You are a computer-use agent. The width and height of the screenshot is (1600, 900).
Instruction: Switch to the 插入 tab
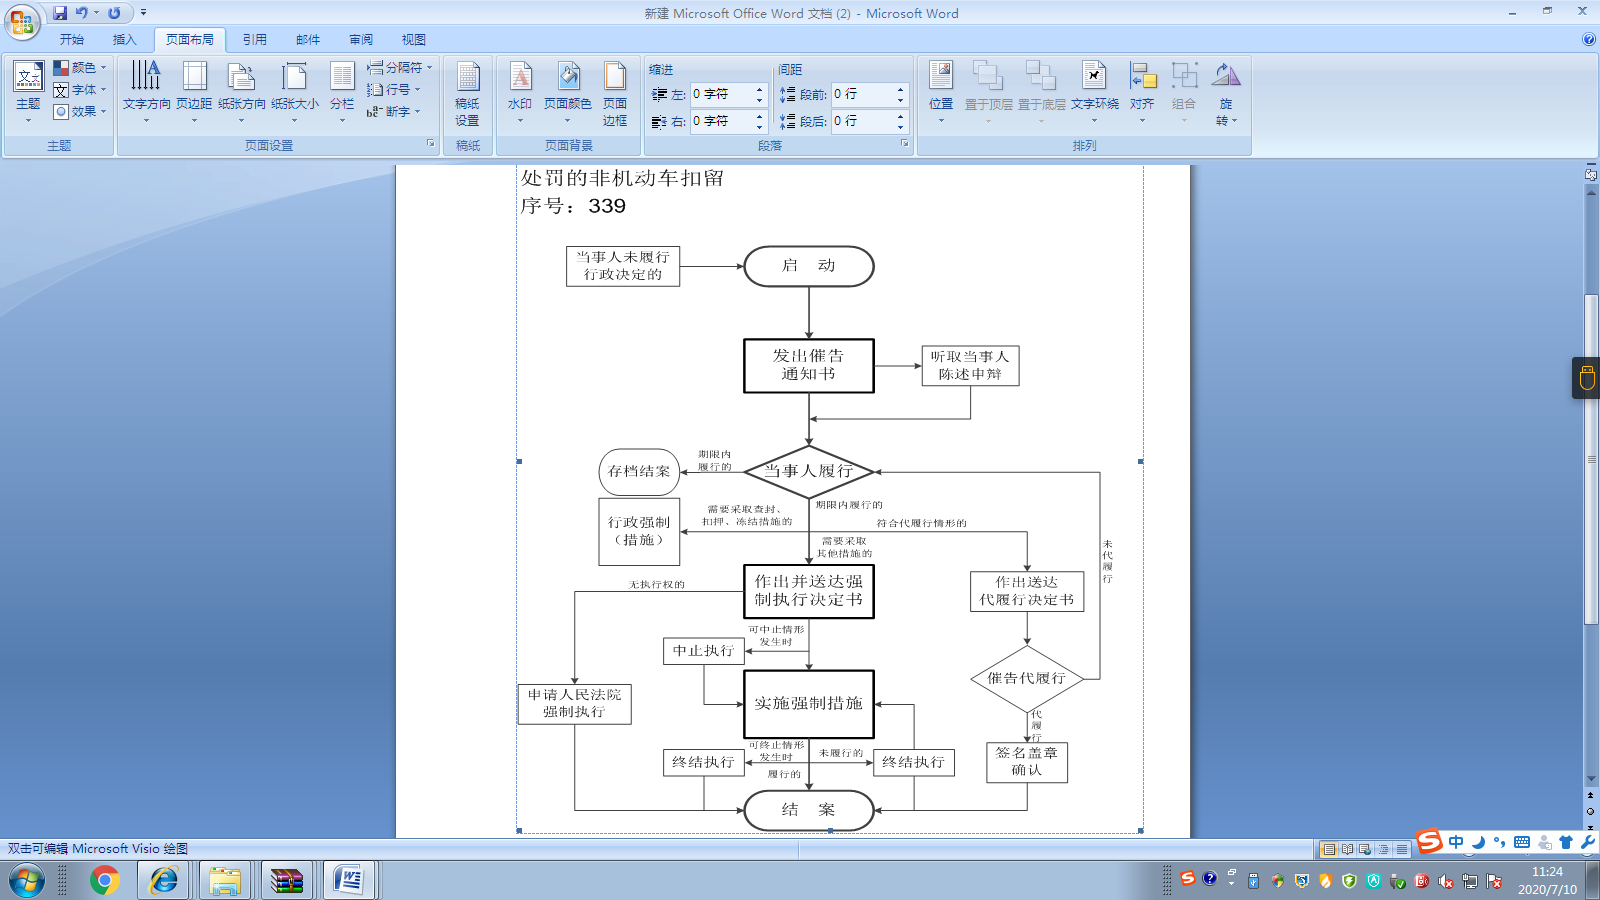(124, 40)
